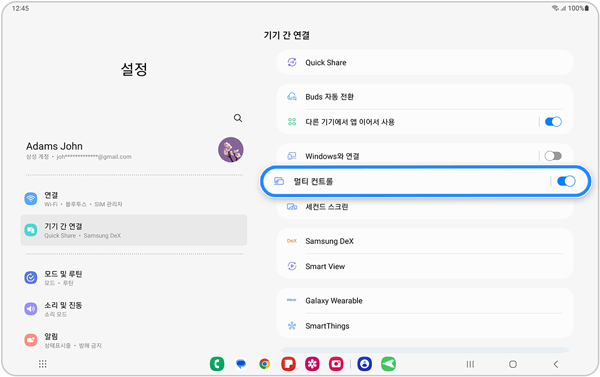This screenshot has height=377, width=600.
Task: Open SmartThings row
Action: [x=425, y=326]
